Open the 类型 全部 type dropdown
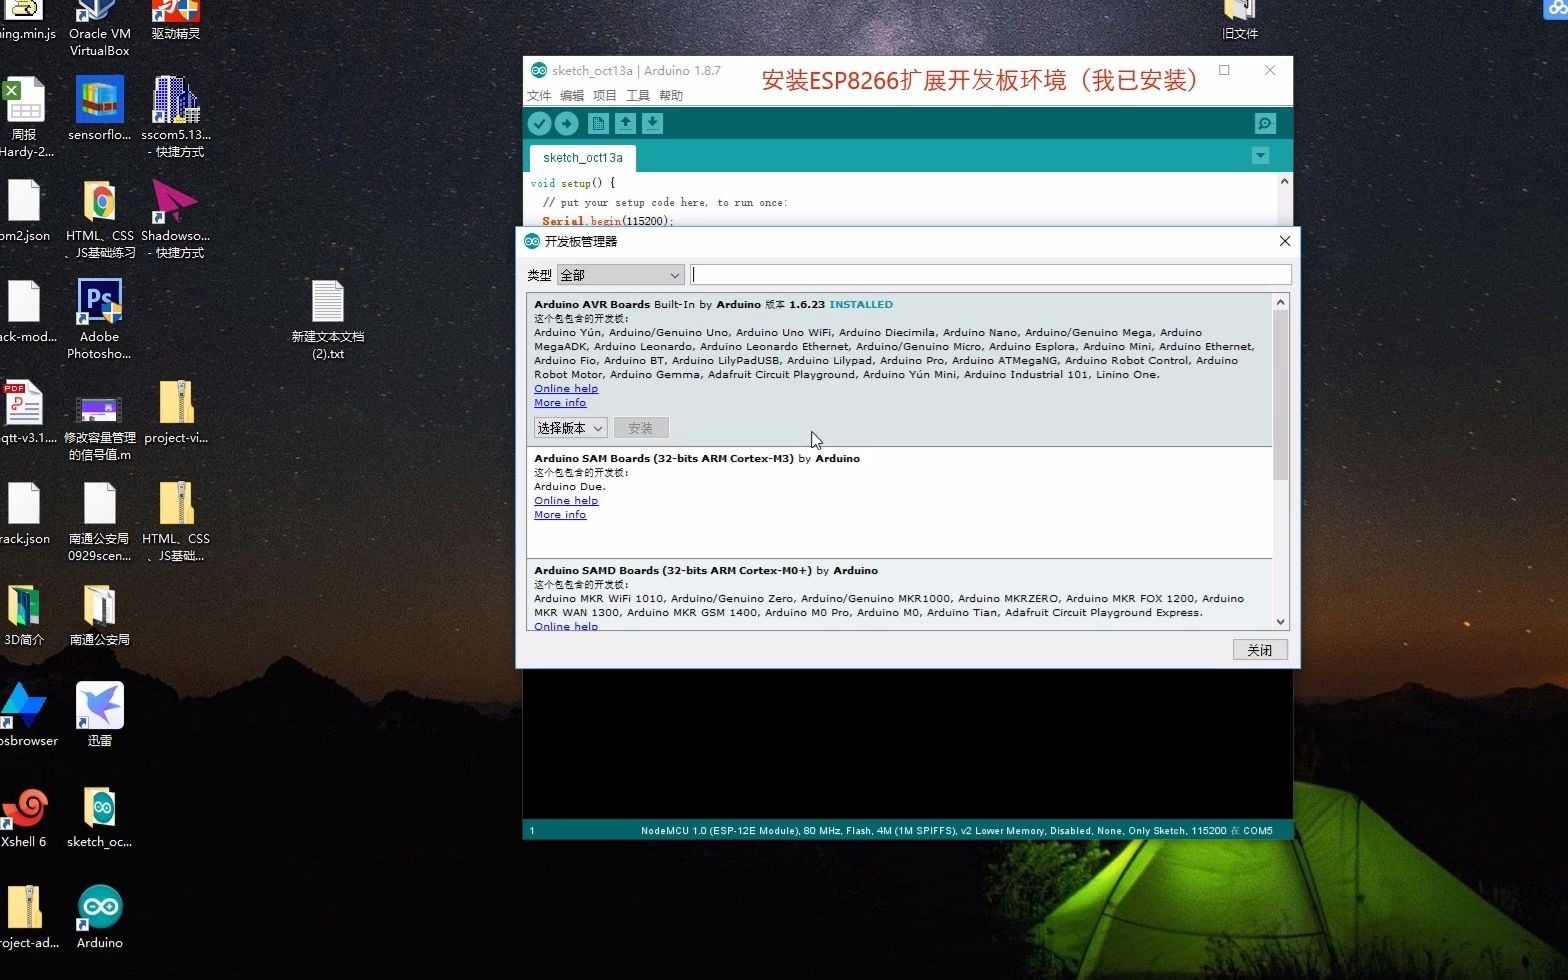 click(620, 275)
